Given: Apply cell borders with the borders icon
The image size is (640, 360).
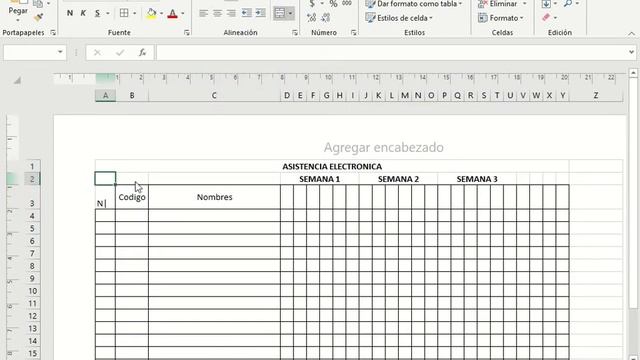Looking at the screenshot, I should point(124,13).
